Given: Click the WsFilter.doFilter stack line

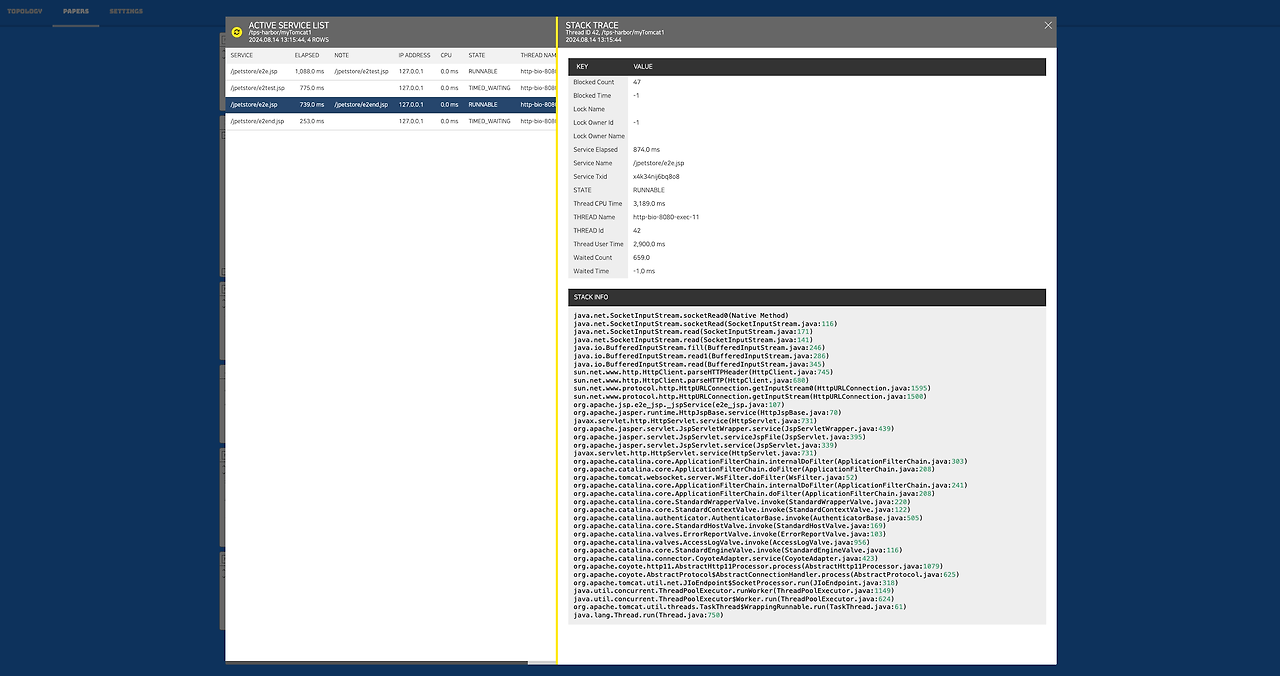Looking at the screenshot, I should pos(715,478).
